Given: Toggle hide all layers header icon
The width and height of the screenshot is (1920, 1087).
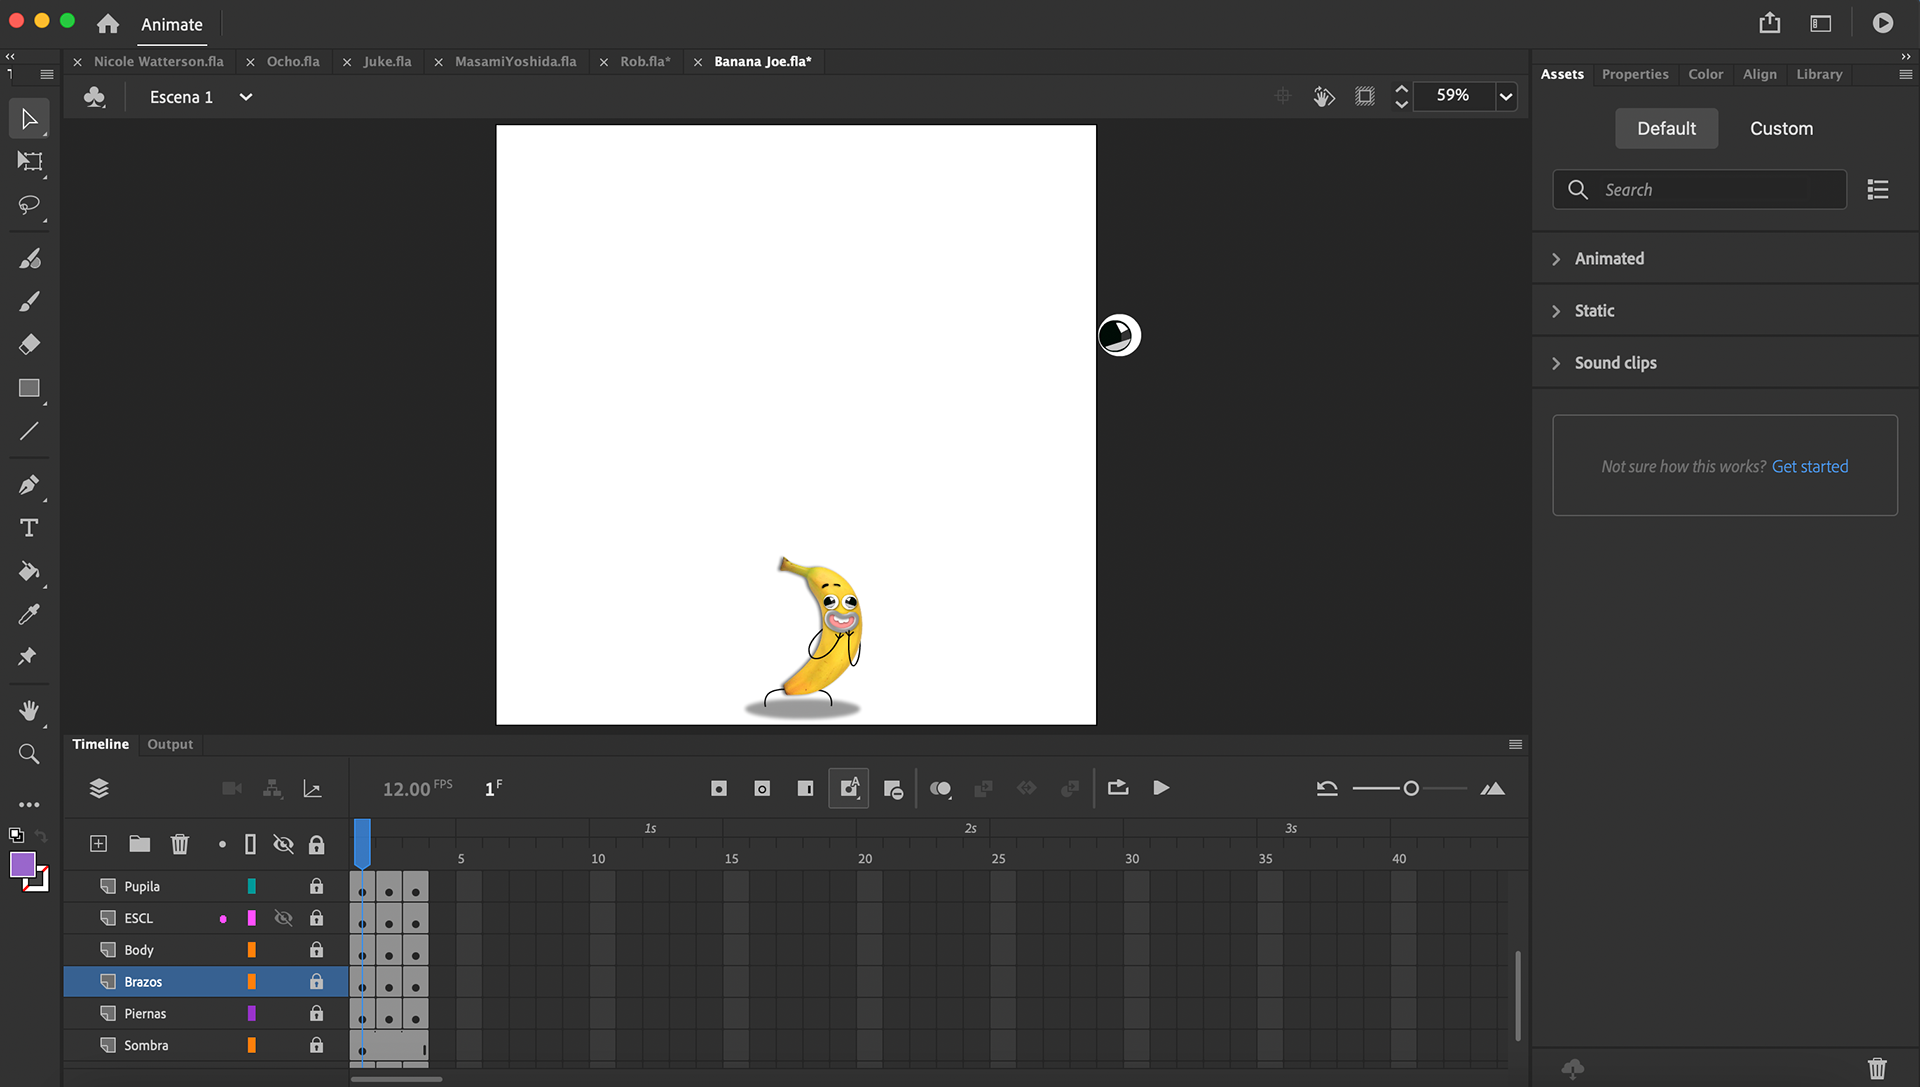Looking at the screenshot, I should [x=284, y=845].
